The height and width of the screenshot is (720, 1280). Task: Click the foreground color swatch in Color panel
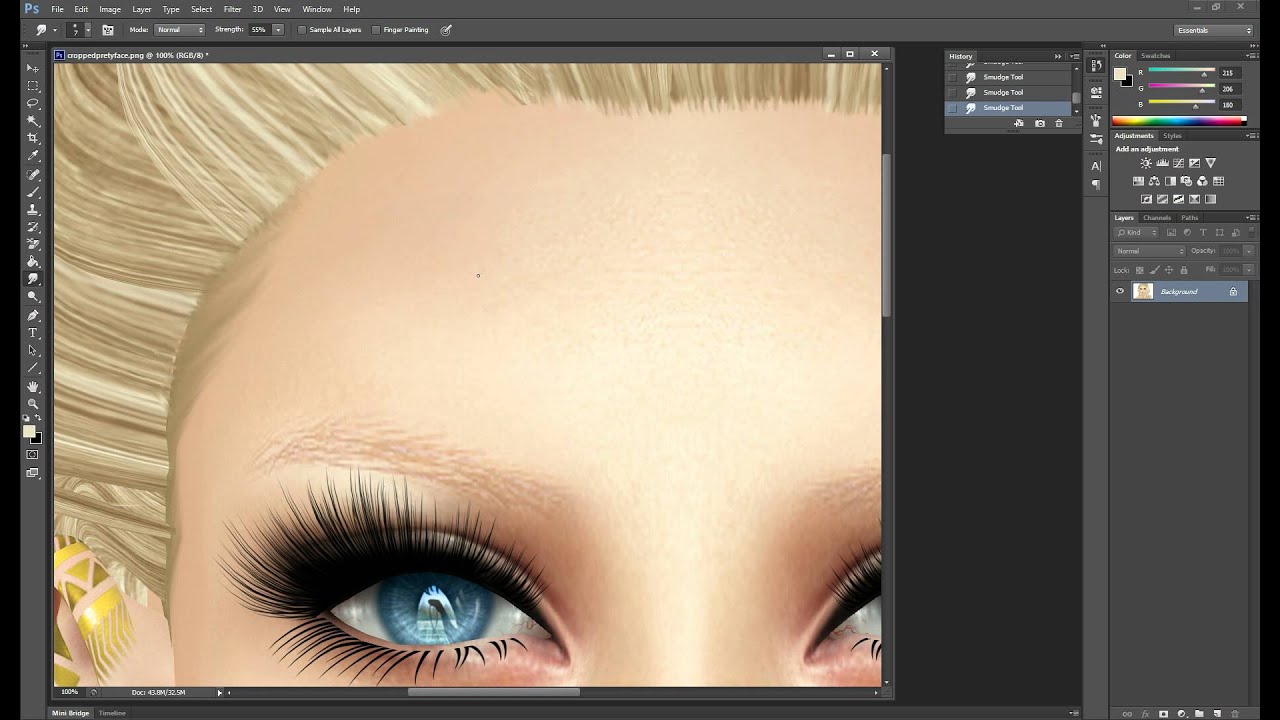coord(1120,73)
